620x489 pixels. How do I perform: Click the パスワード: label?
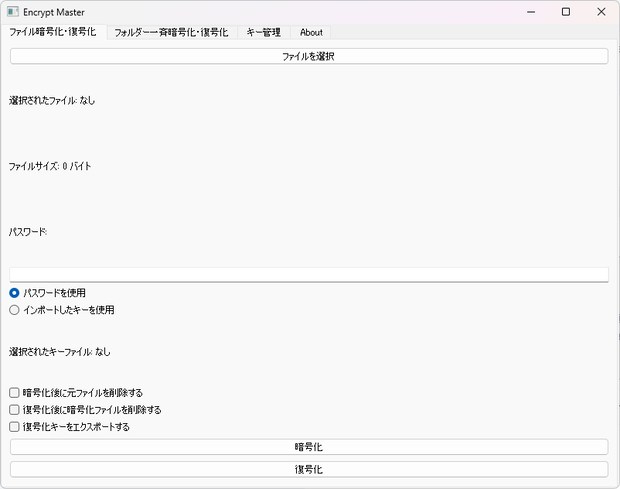(28, 232)
